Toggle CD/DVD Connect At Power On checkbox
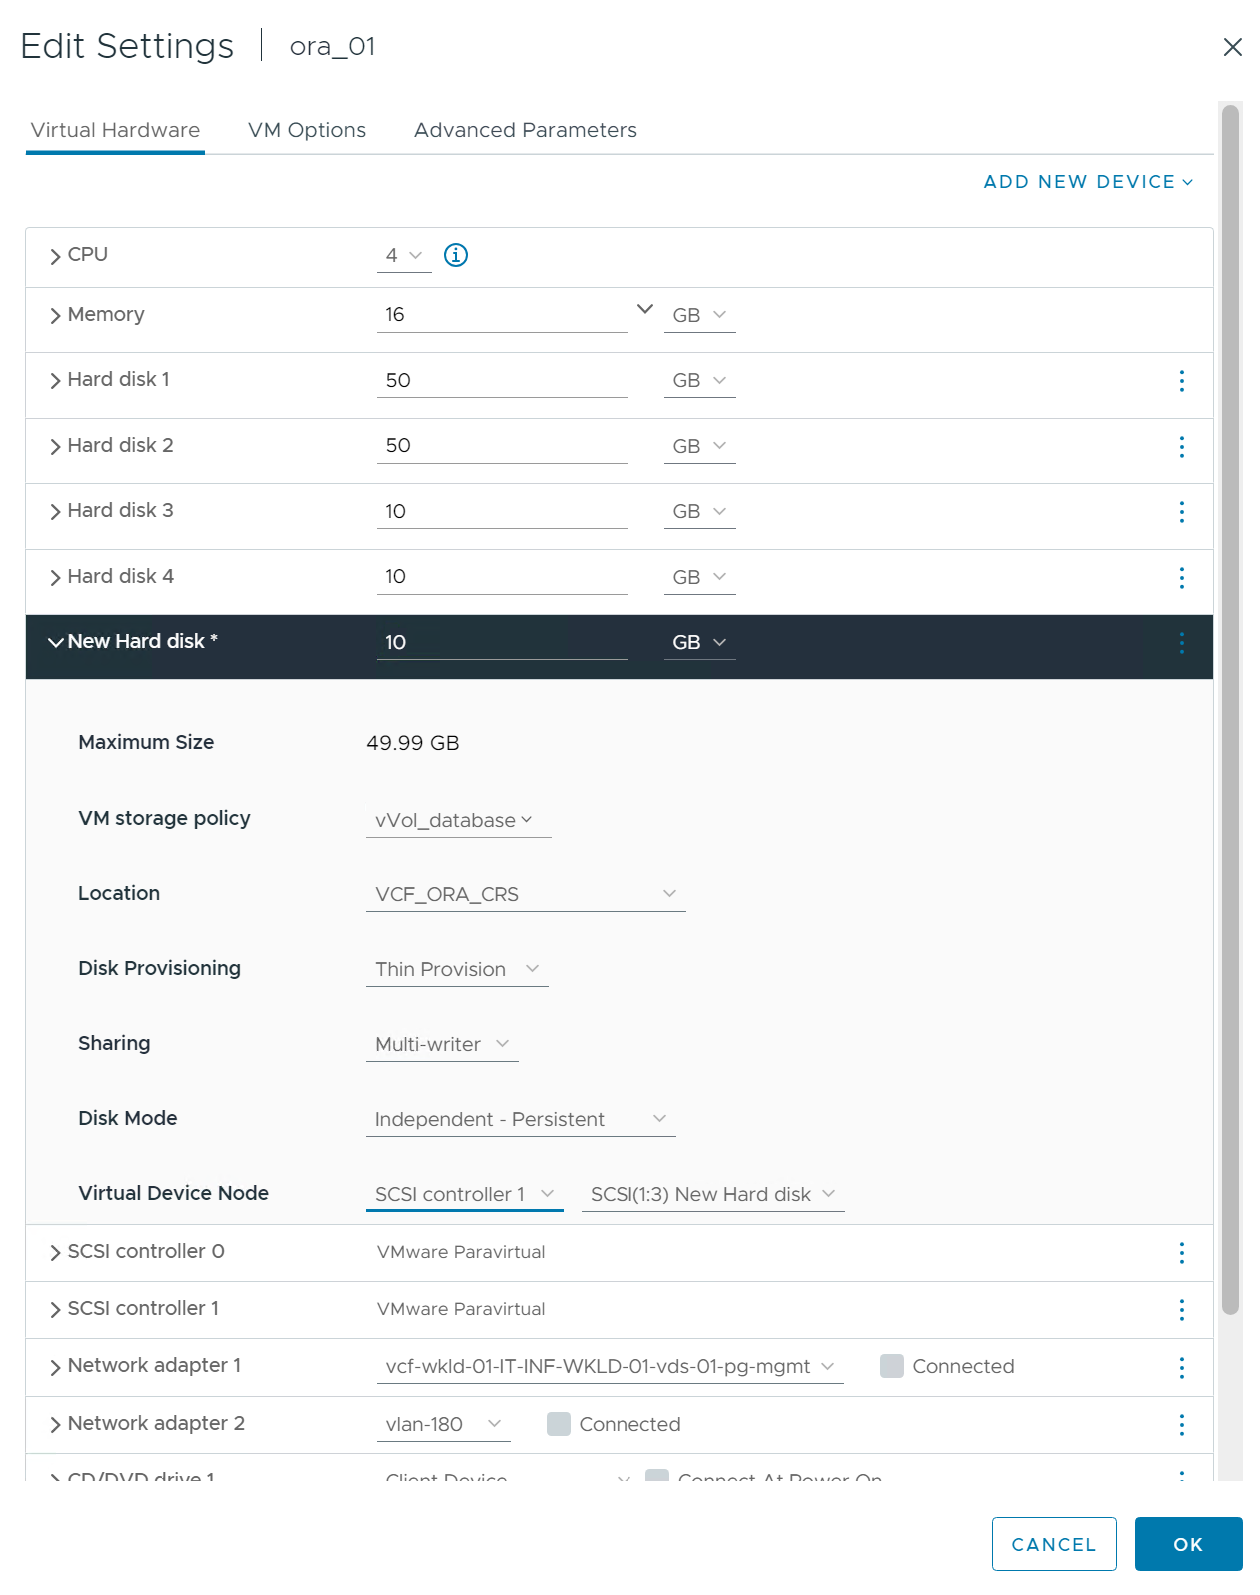 [657, 1476]
